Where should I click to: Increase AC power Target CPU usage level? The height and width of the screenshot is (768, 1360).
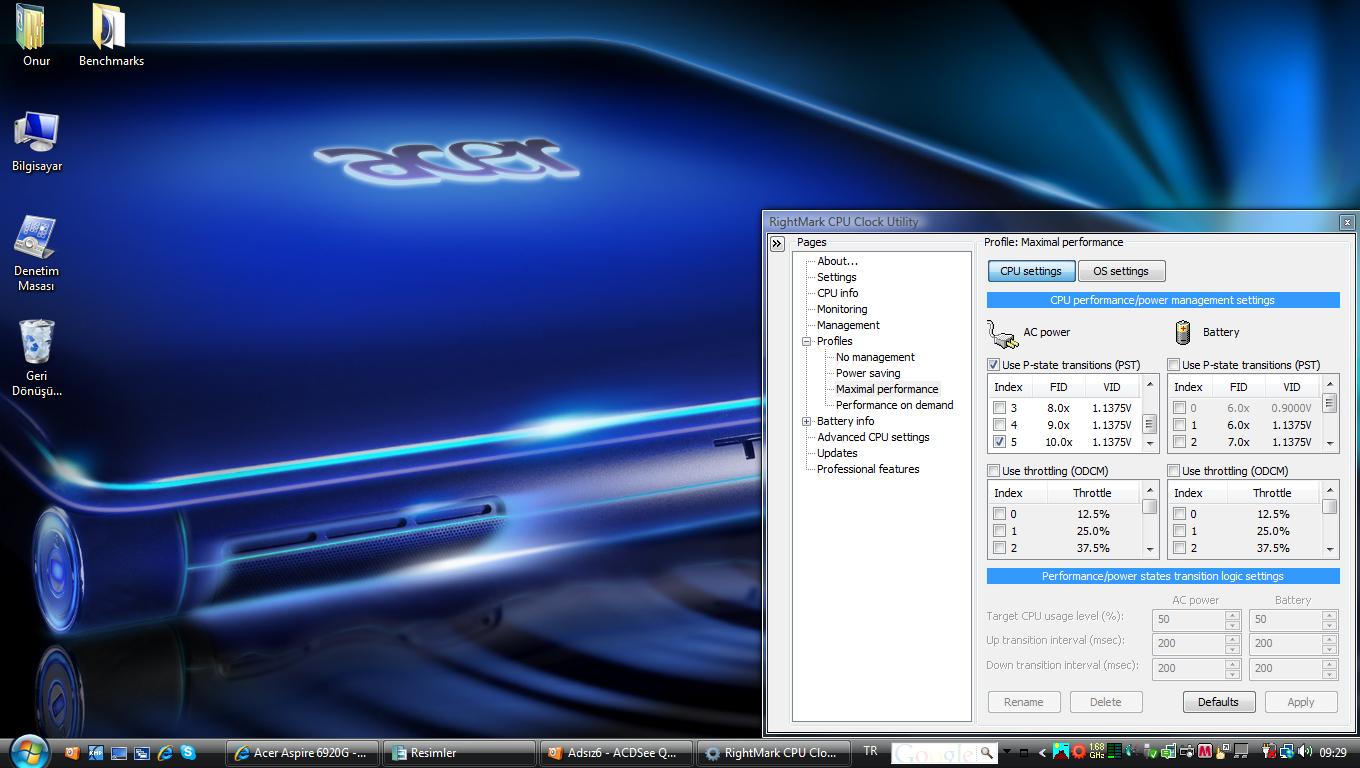coord(1232,614)
